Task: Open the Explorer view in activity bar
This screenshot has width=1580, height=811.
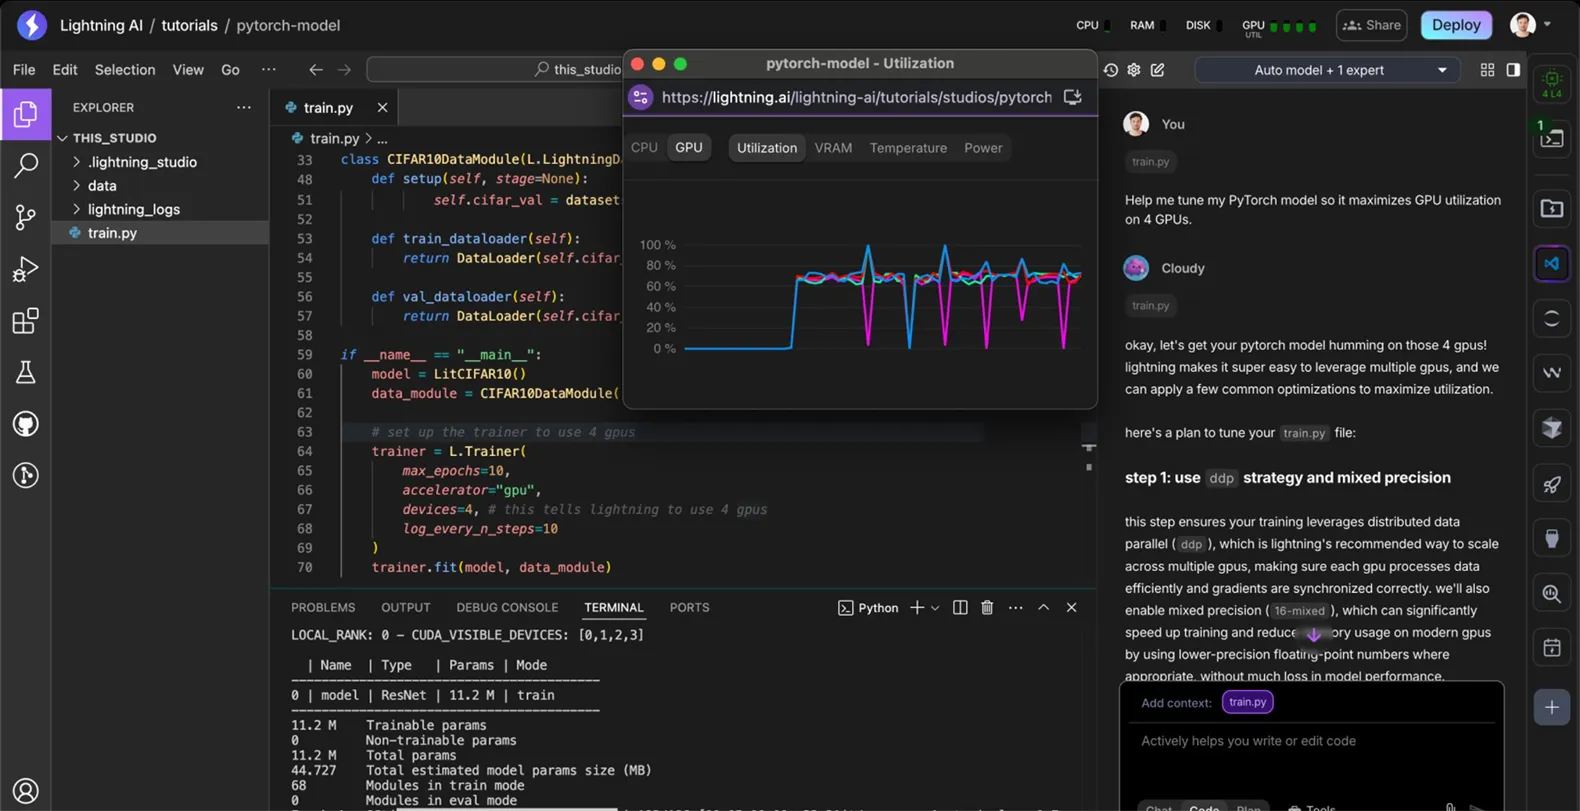Action: coord(26,113)
